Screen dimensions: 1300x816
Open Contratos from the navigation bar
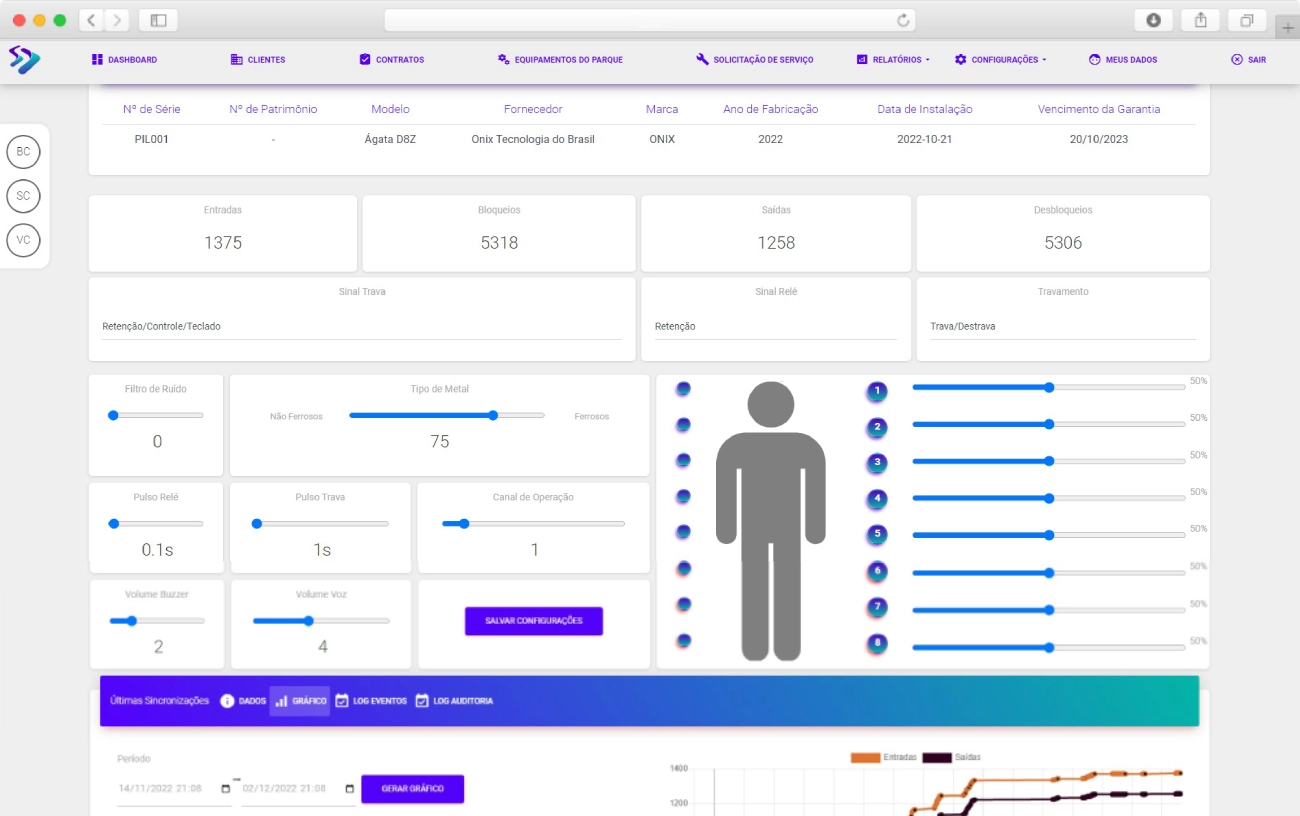click(x=391, y=60)
